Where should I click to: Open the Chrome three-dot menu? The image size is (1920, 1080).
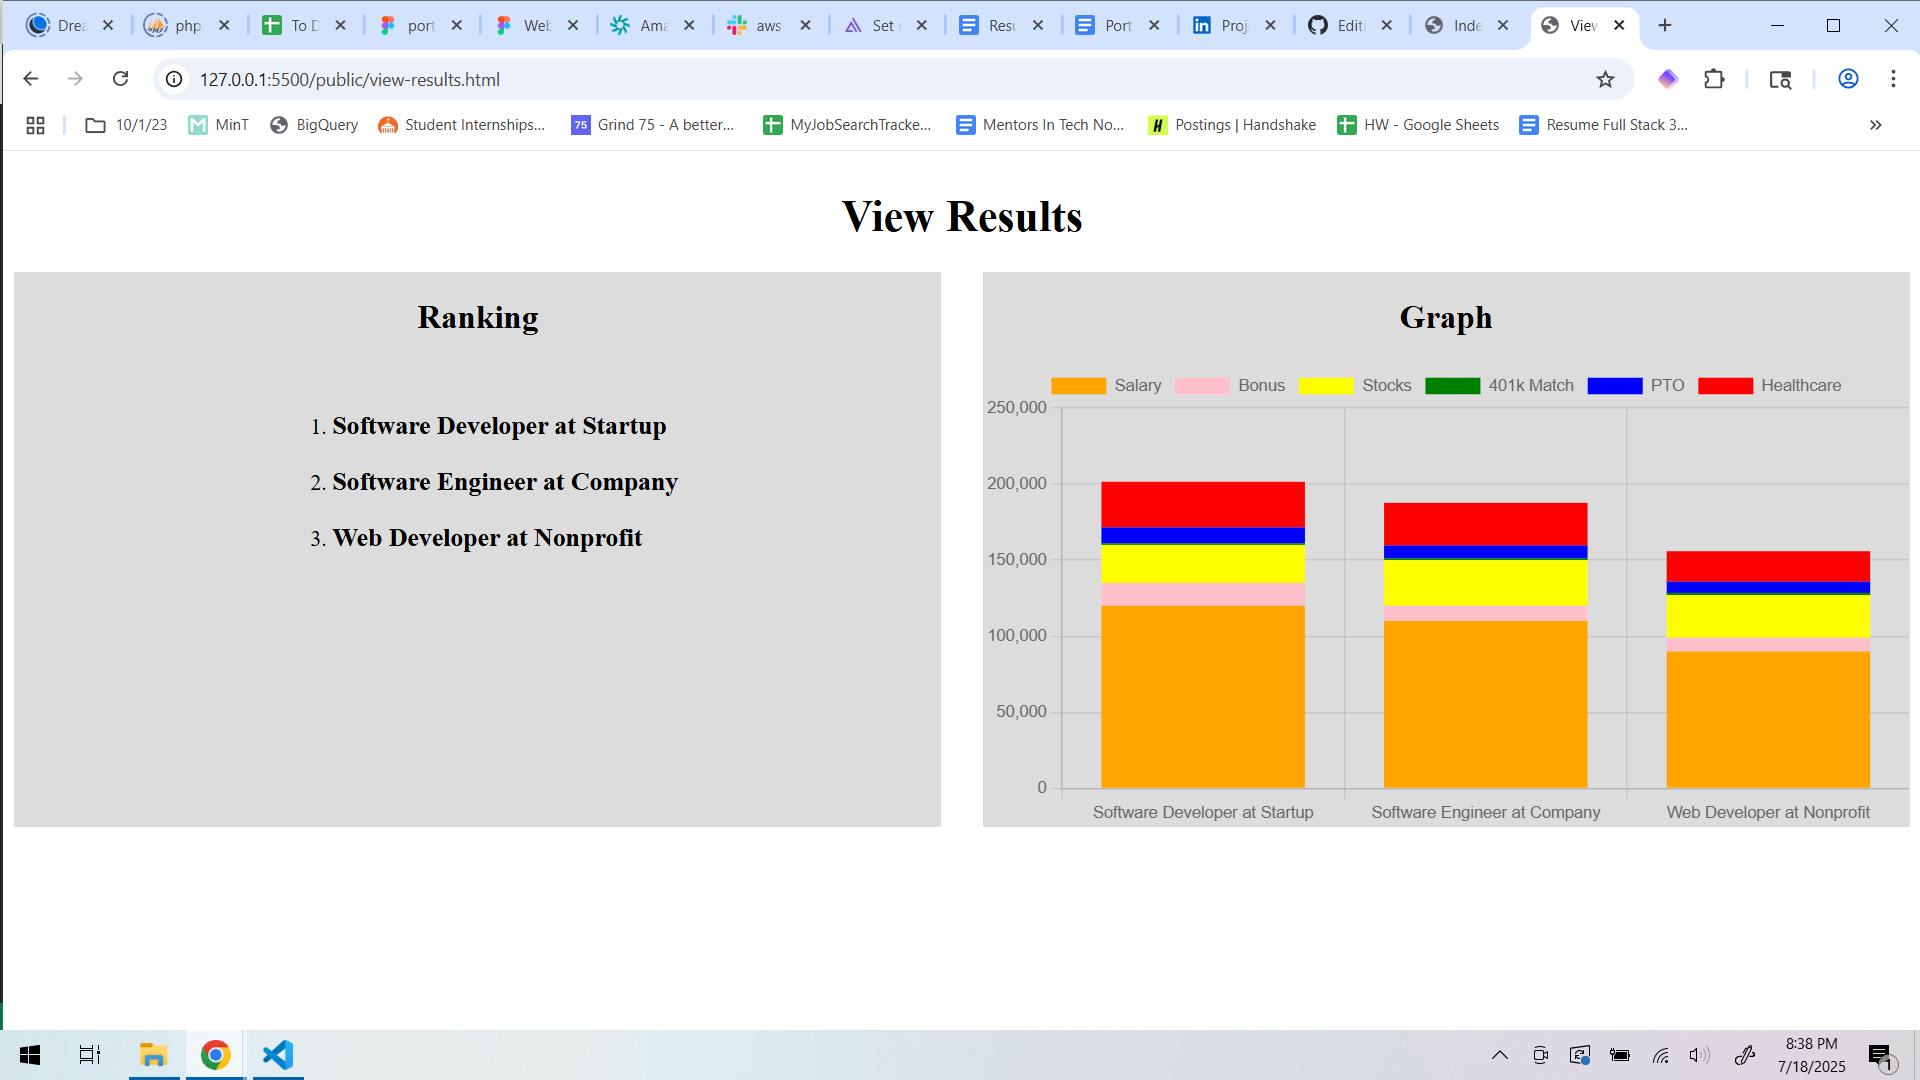pos(1893,79)
